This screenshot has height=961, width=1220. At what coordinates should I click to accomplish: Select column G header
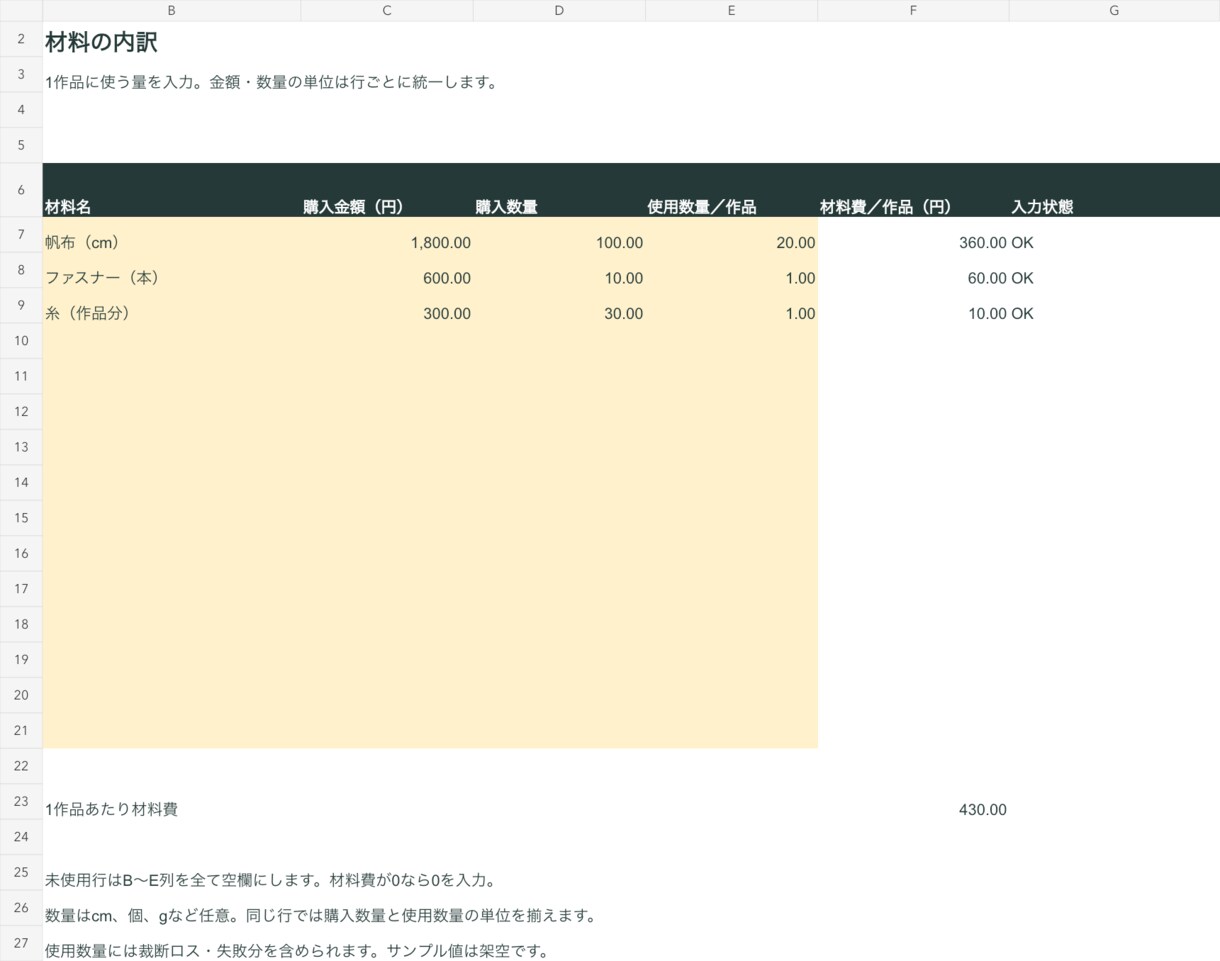point(1114,10)
